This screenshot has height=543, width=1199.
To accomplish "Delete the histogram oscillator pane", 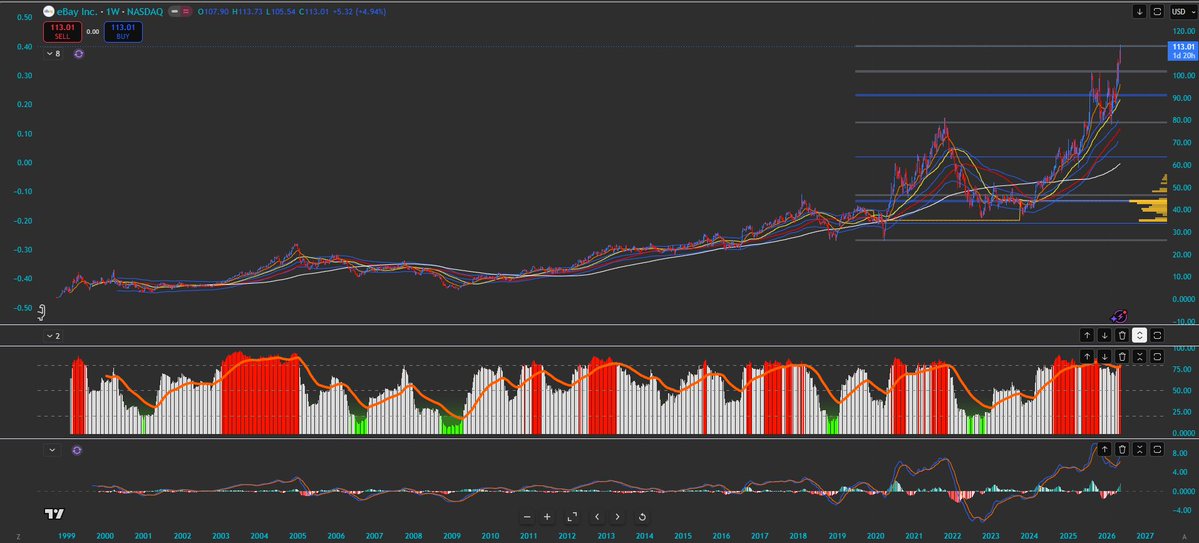I will point(1122,356).
